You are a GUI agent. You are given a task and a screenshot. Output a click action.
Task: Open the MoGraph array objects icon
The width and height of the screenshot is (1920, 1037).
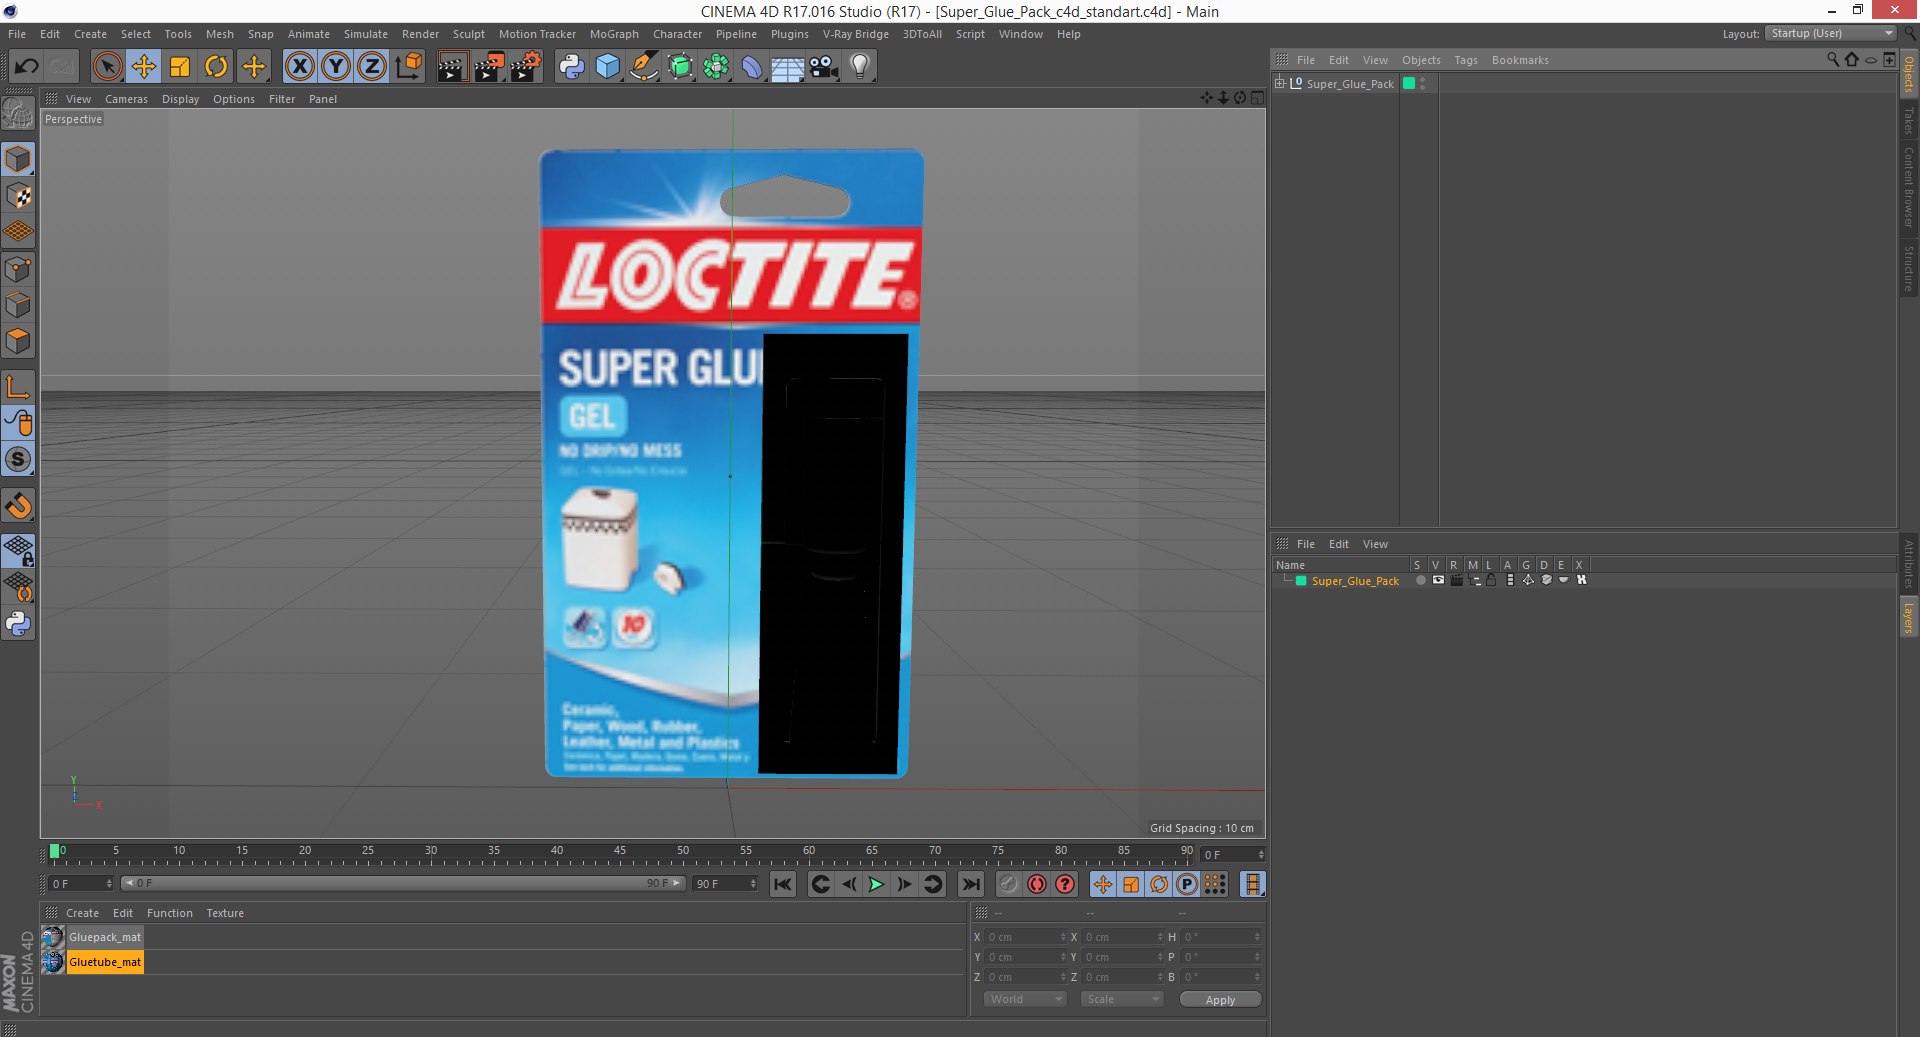point(716,67)
